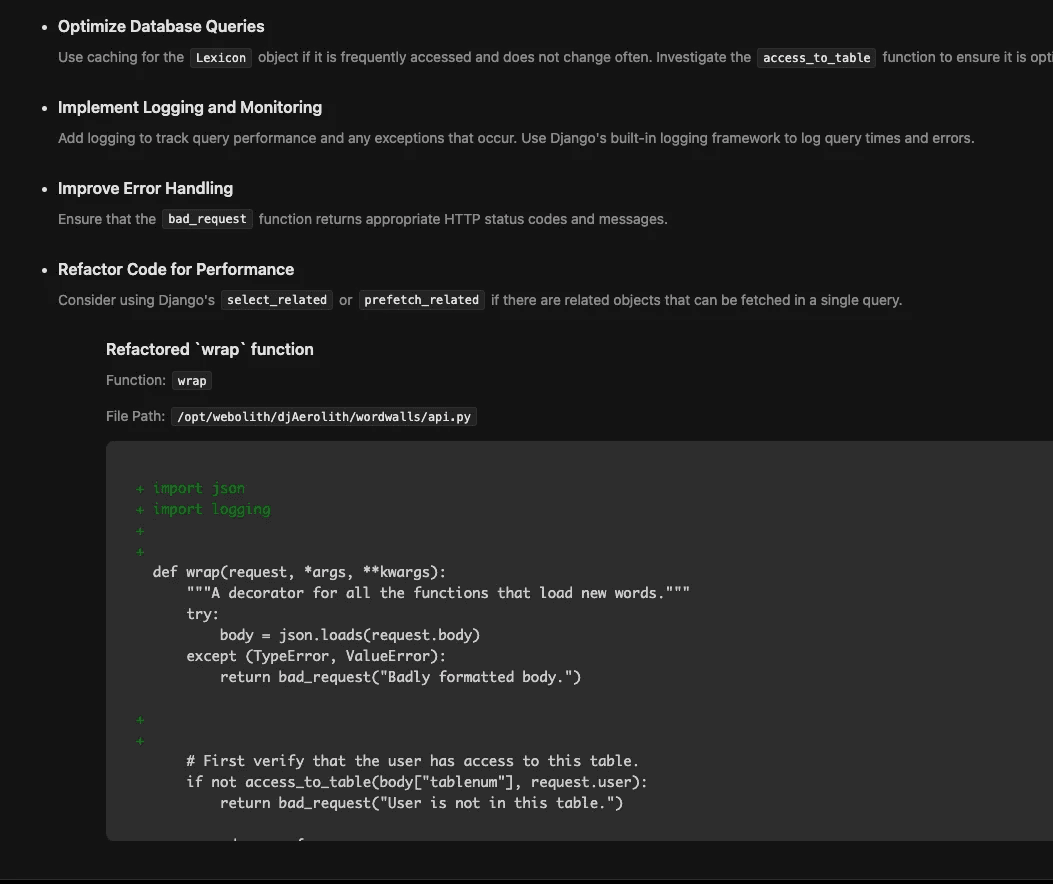The image size is (1053, 884).
Task: Select the access_to_table check line in code
Action: click(417, 781)
